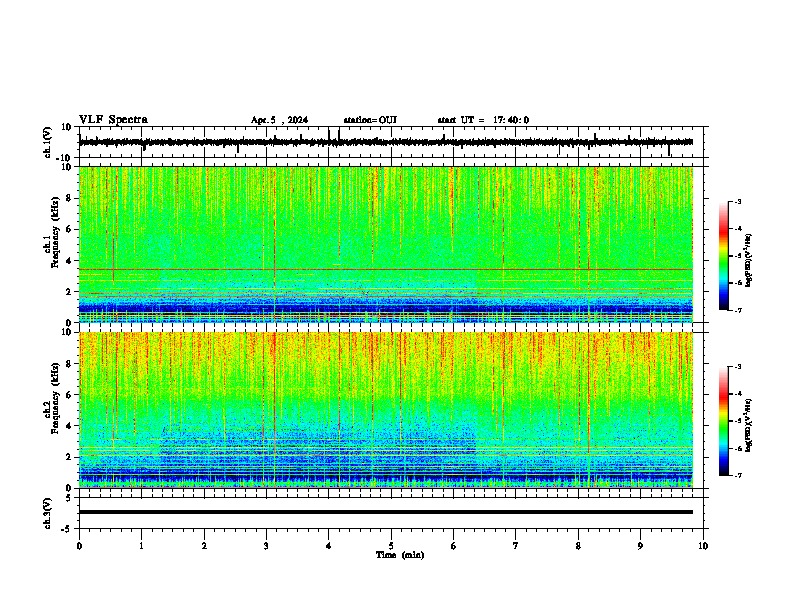Click time axis tick label "6"

pos(454,546)
